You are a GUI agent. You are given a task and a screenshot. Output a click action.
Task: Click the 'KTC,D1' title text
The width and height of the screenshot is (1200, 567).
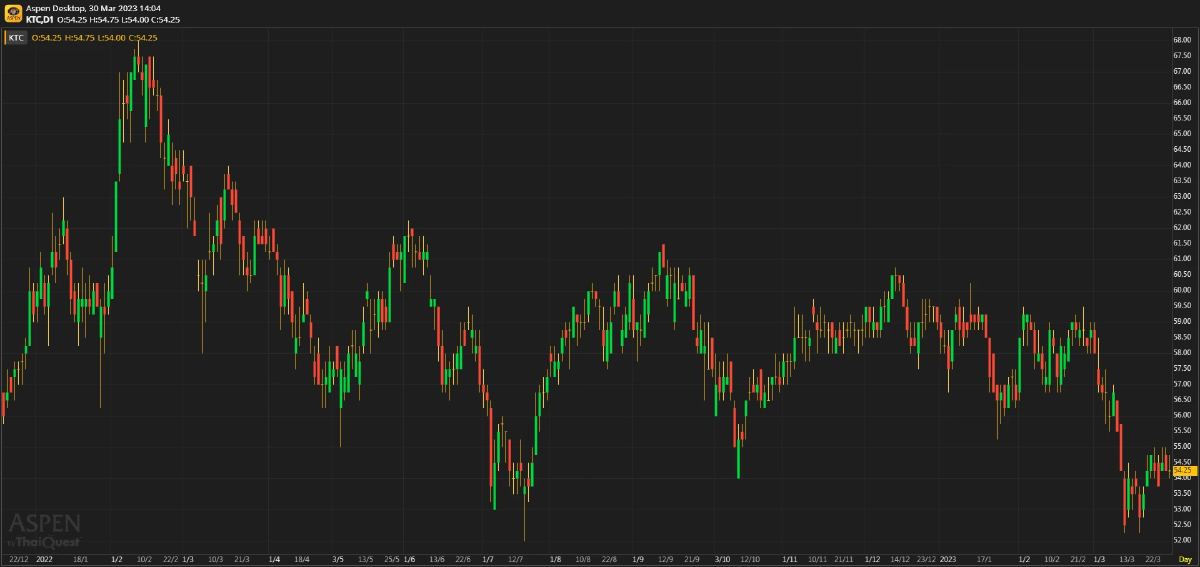pyautogui.click(x=40, y=19)
